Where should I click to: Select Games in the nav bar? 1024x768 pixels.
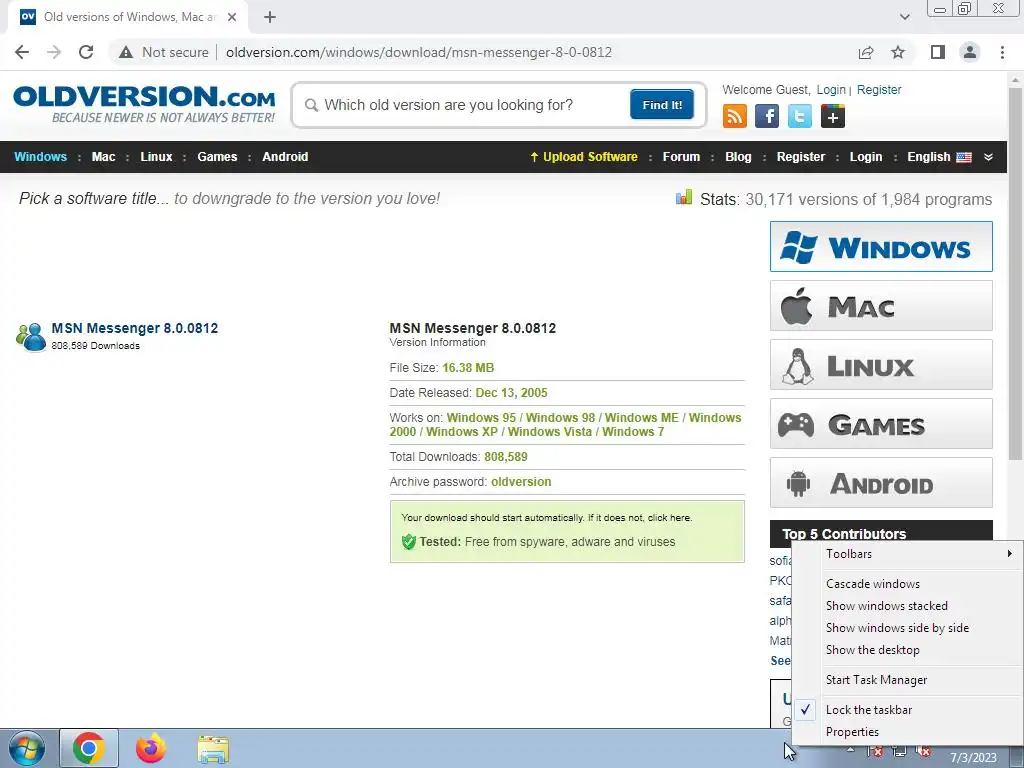click(217, 157)
